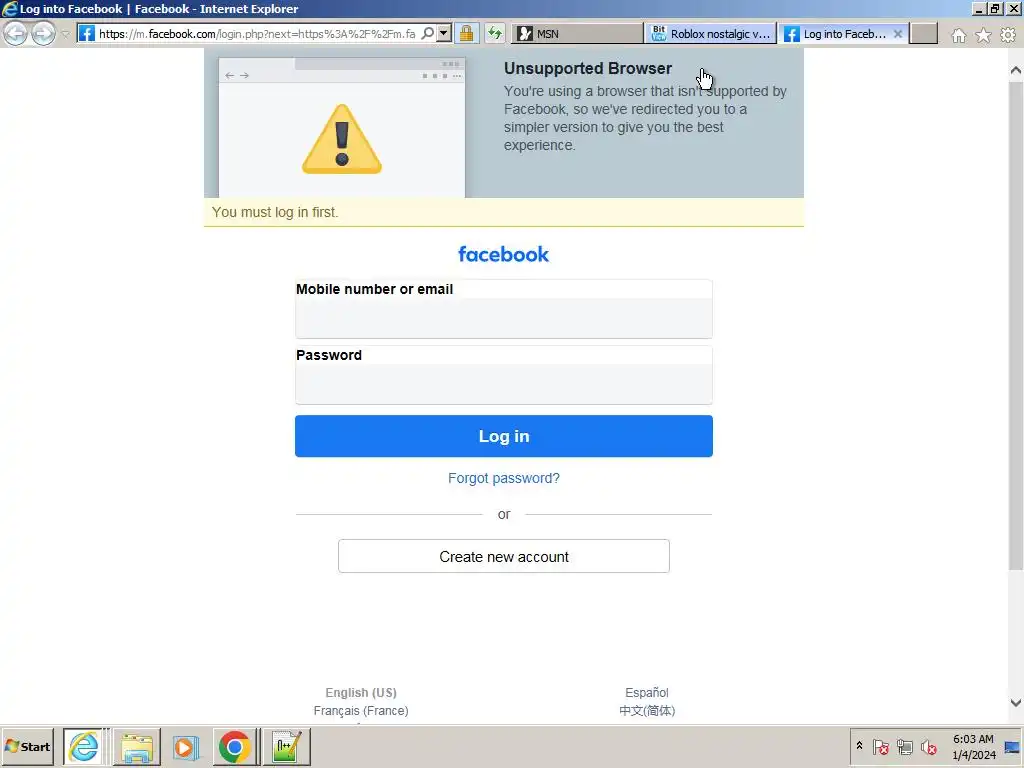Open a new blank tab

pos(923,33)
